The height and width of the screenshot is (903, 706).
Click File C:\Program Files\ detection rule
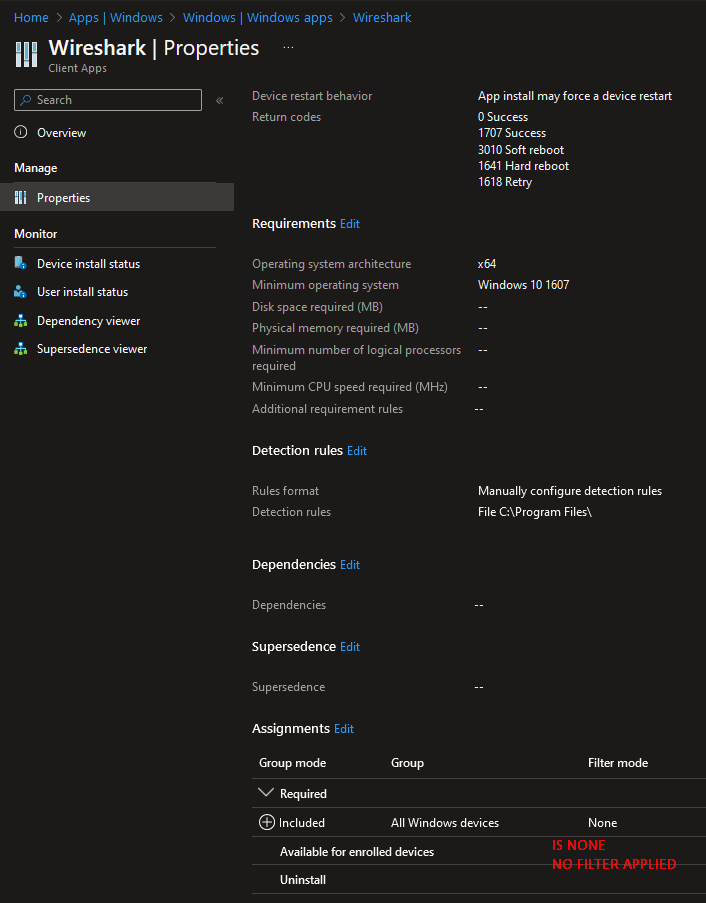pyautogui.click(x=535, y=511)
